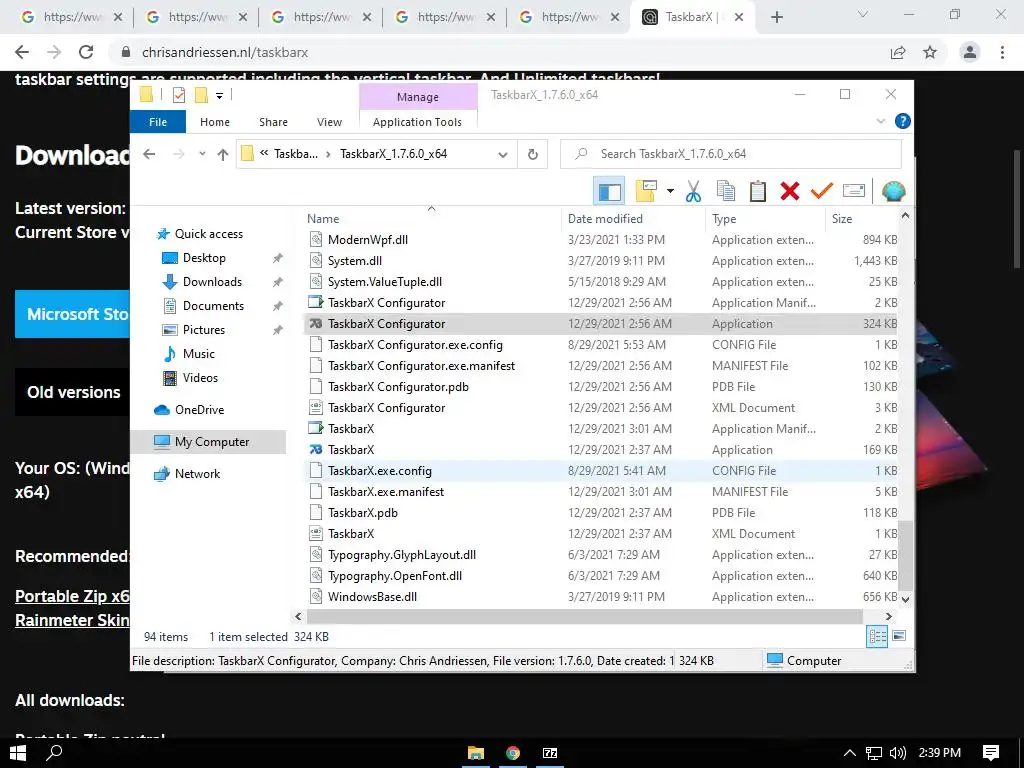Open the File menu in Explorer
Image resolution: width=1024 pixels, height=768 pixels.
click(158, 122)
